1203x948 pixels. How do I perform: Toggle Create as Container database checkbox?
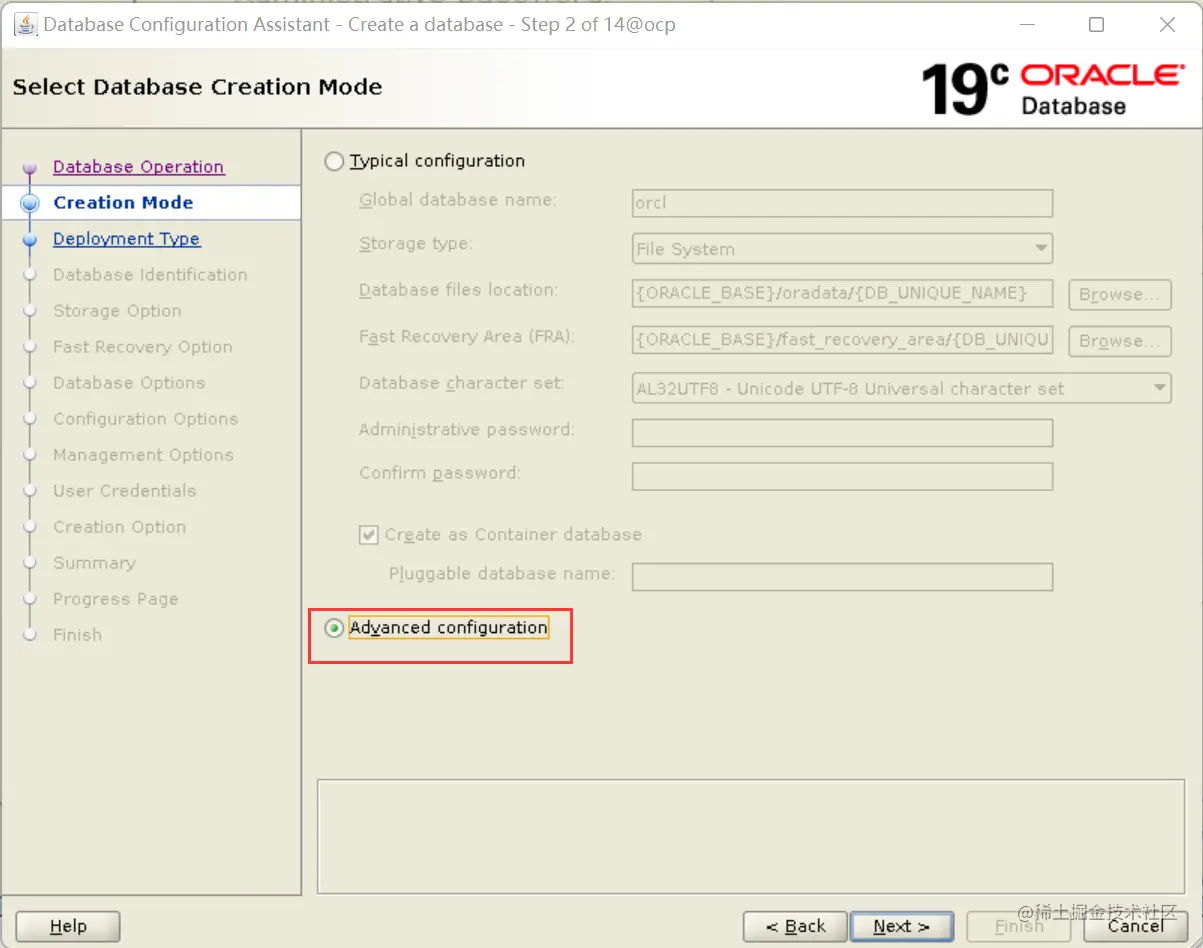tap(368, 535)
